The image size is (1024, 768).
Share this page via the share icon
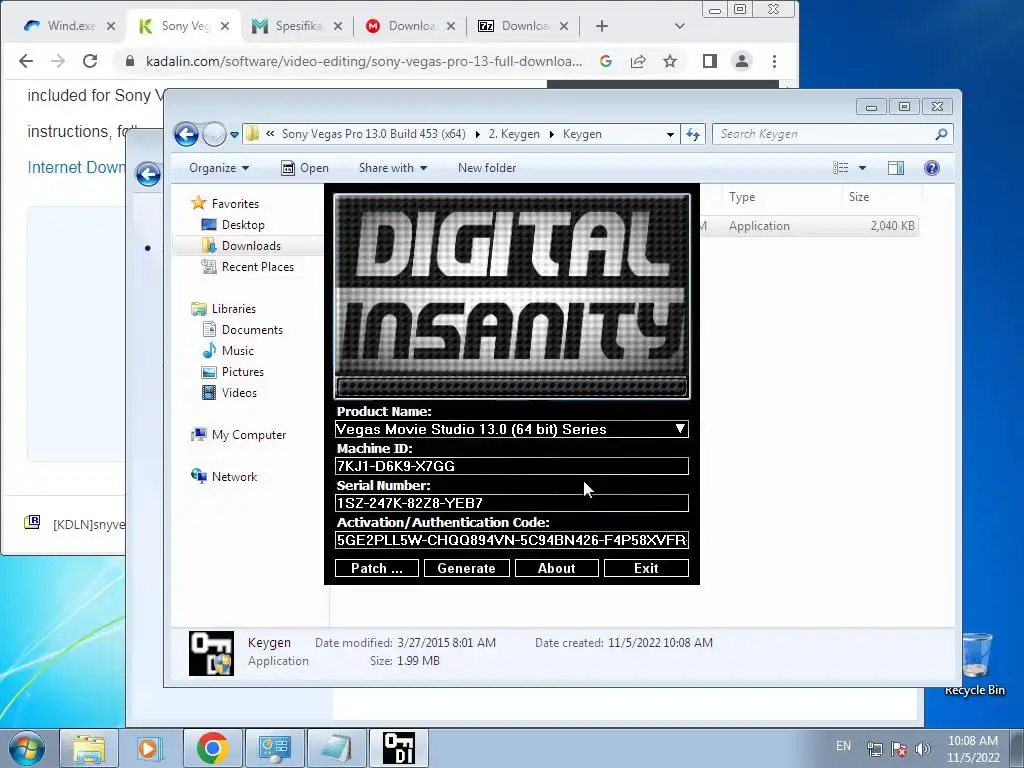click(x=638, y=61)
